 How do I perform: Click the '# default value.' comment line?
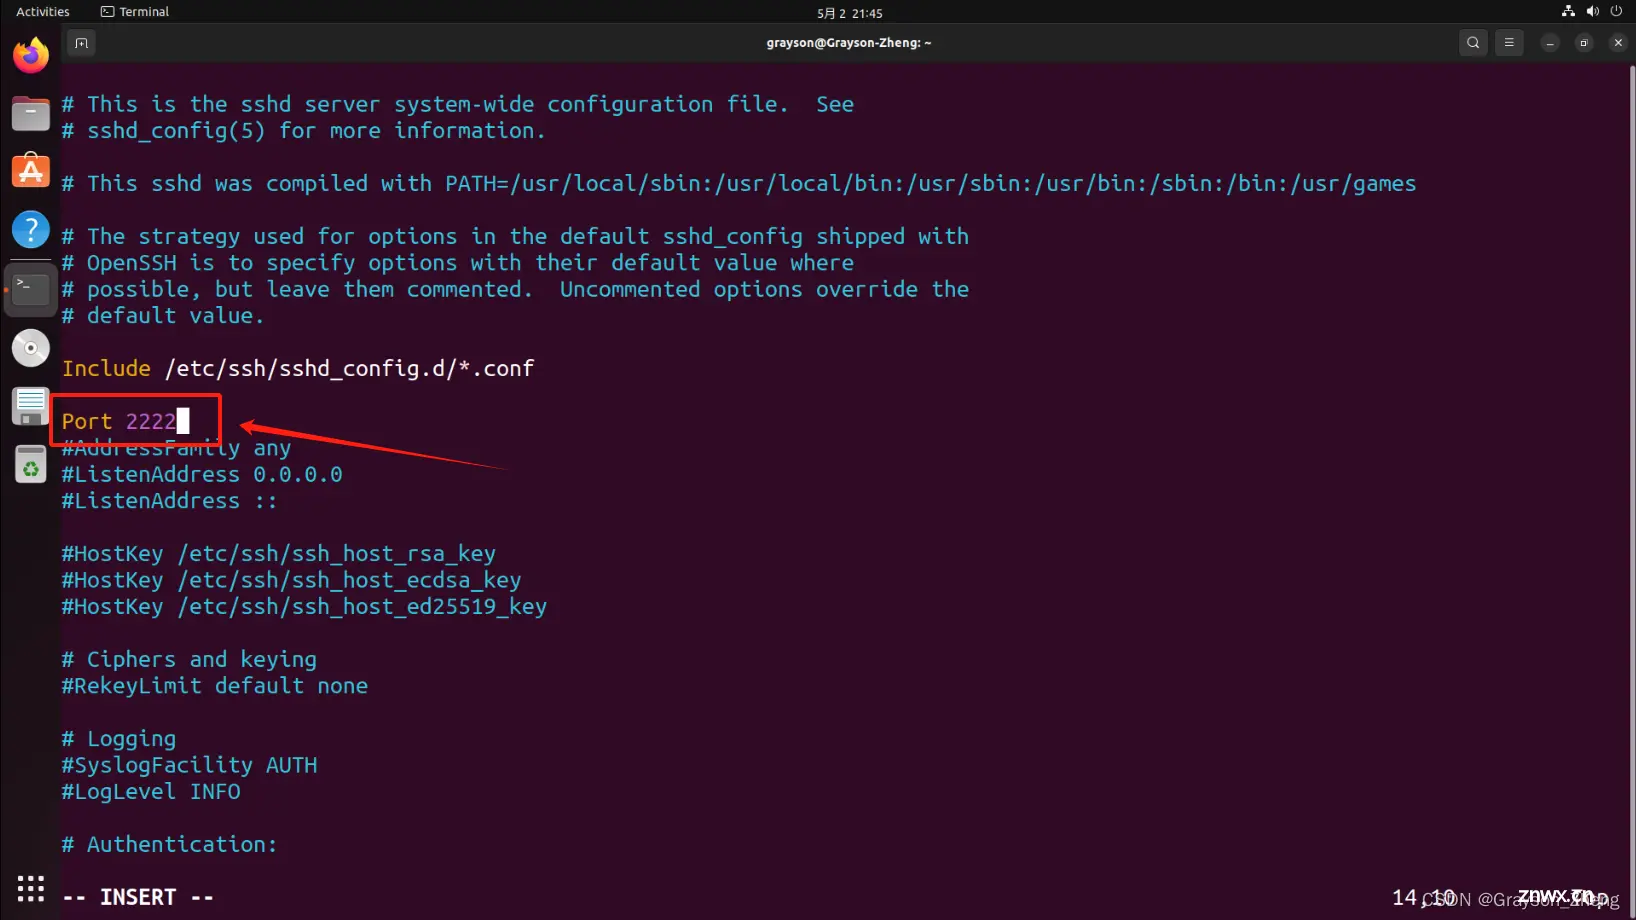tap(163, 316)
